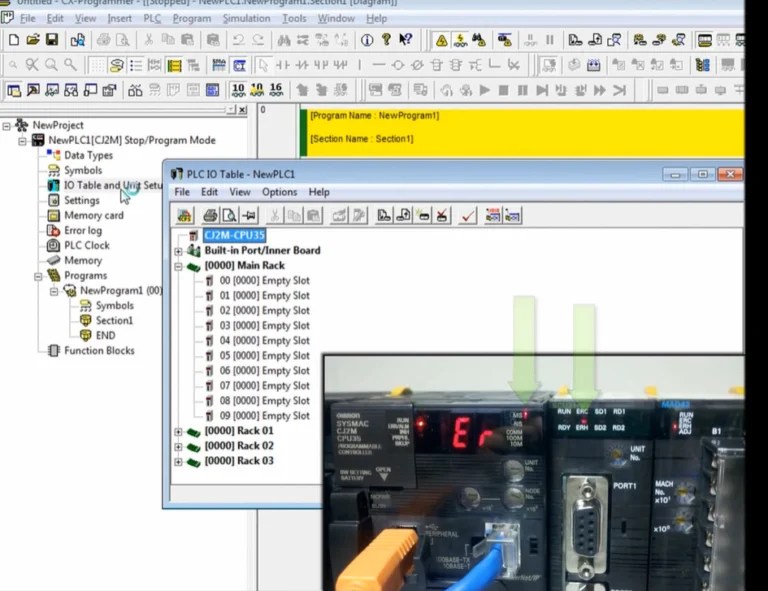Image resolution: width=768 pixels, height=591 pixels.
Task: Click Print Preview icon in IO Table toolbar
Action: [229, 215]
